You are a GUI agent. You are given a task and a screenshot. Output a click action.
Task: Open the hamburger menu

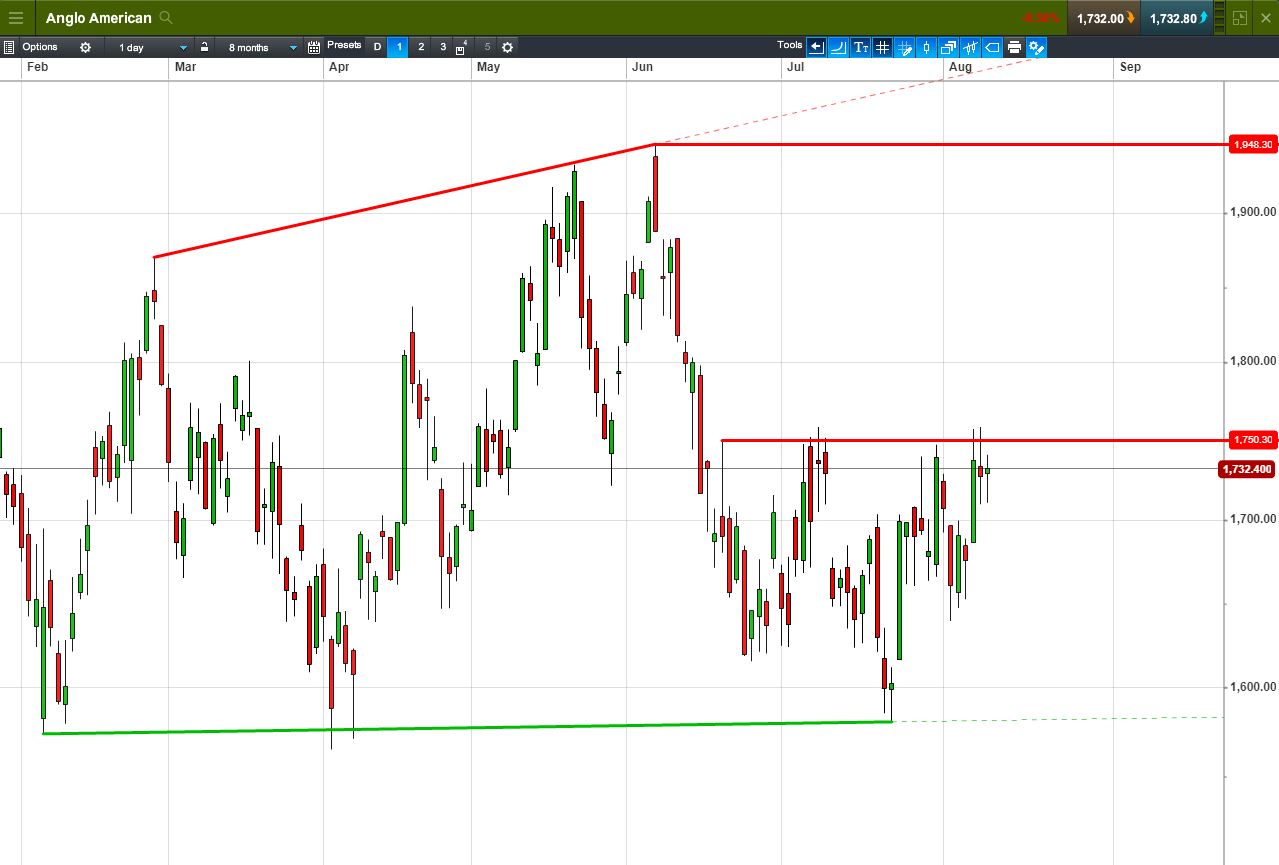coord(15,18)
